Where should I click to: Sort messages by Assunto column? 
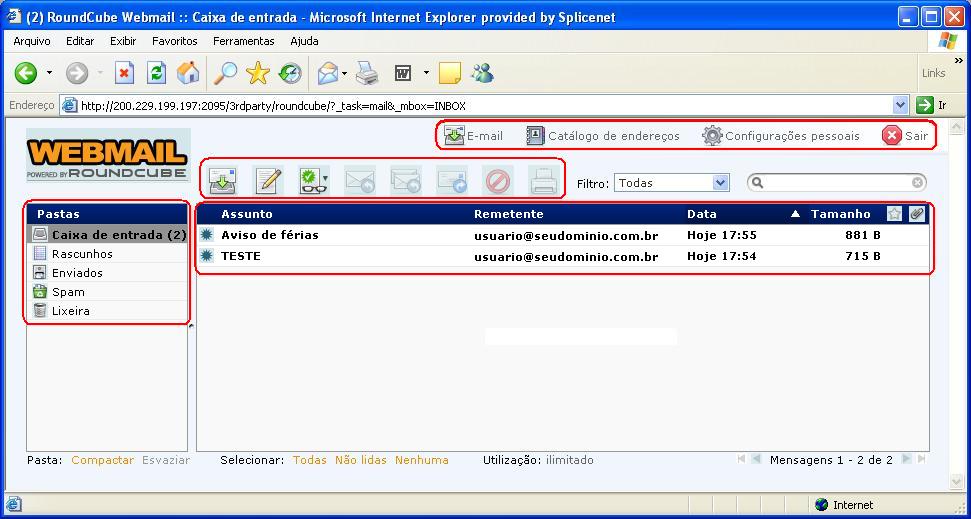click(246, 214)
